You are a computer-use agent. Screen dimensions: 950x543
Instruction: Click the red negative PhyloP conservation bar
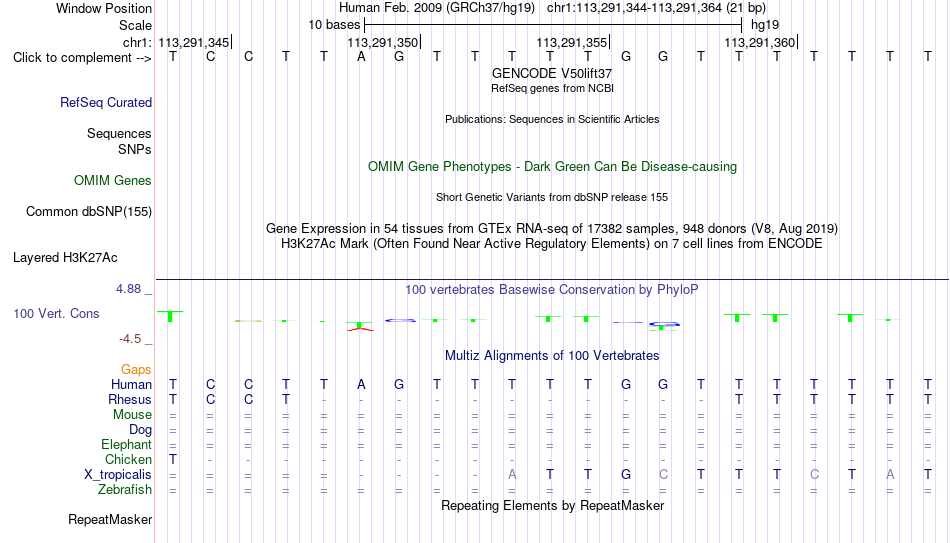[360, 328]
